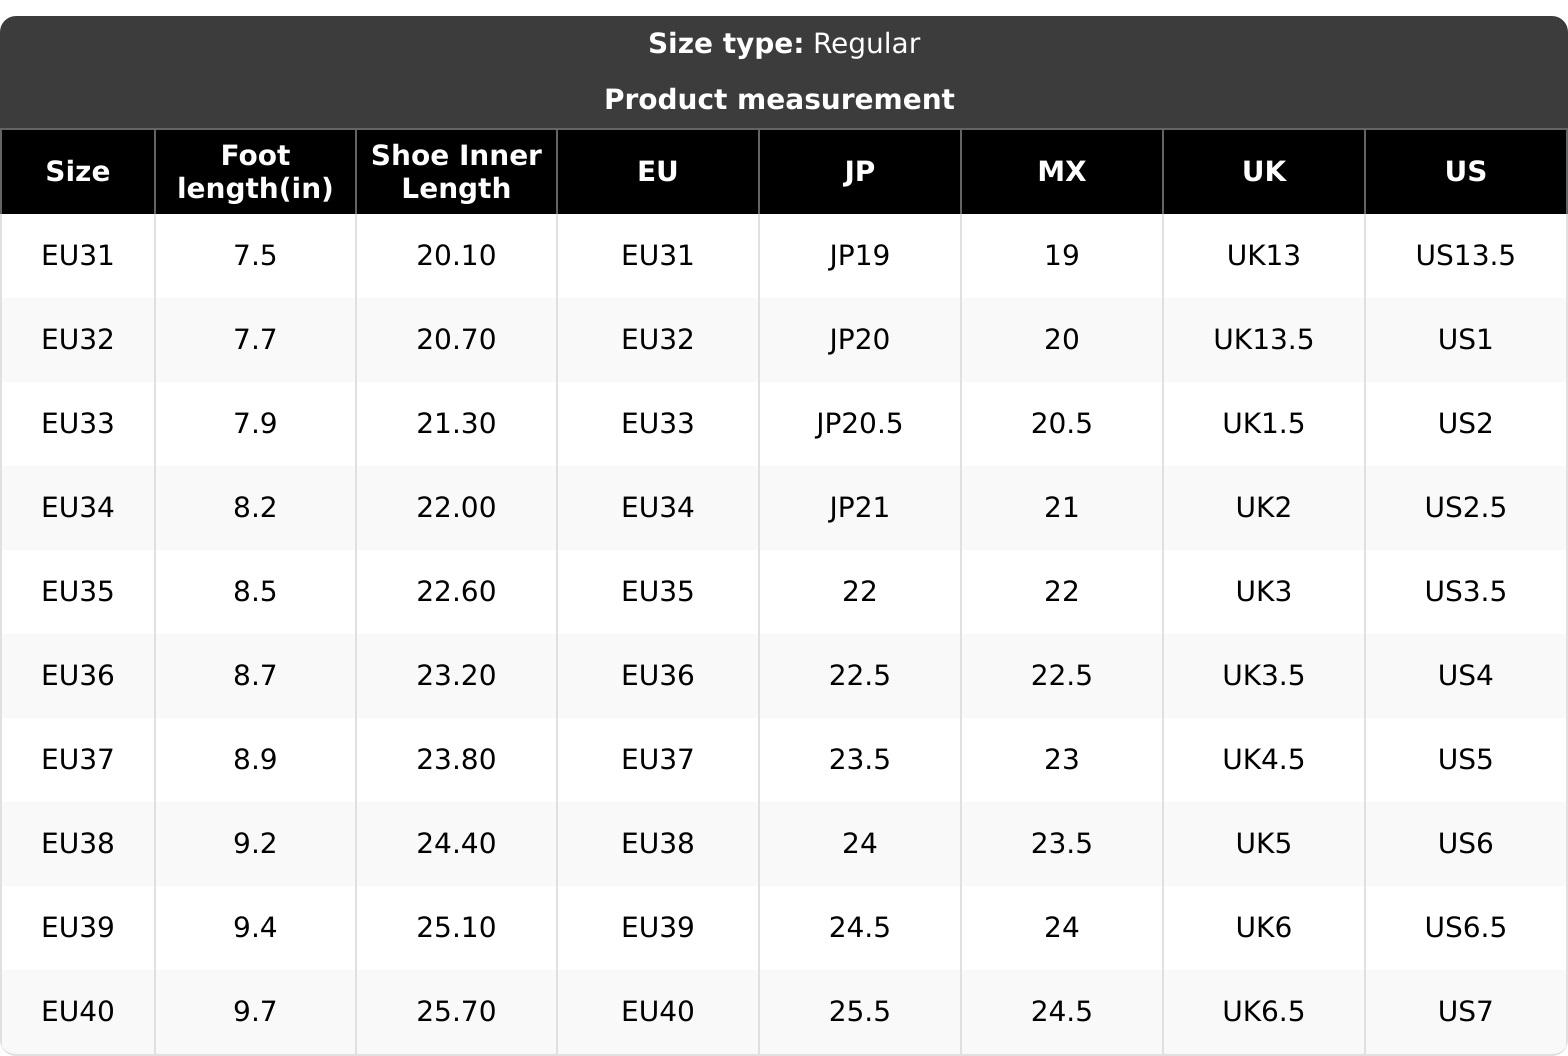
Task: Select the 9.2 foot length cell
Action: (255, 844)
